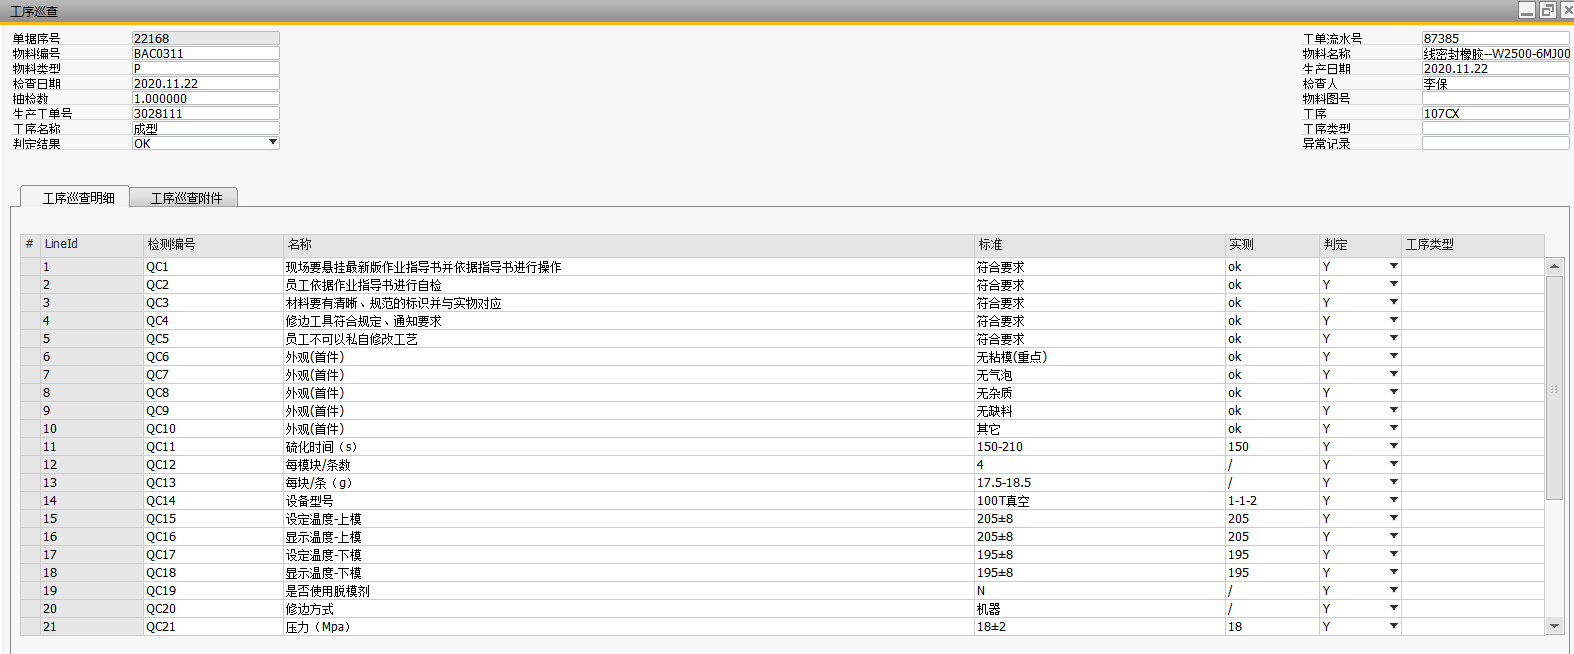Click the table scroll up arrow
Screen dimensions: 1574x654
pos(1554,266)
